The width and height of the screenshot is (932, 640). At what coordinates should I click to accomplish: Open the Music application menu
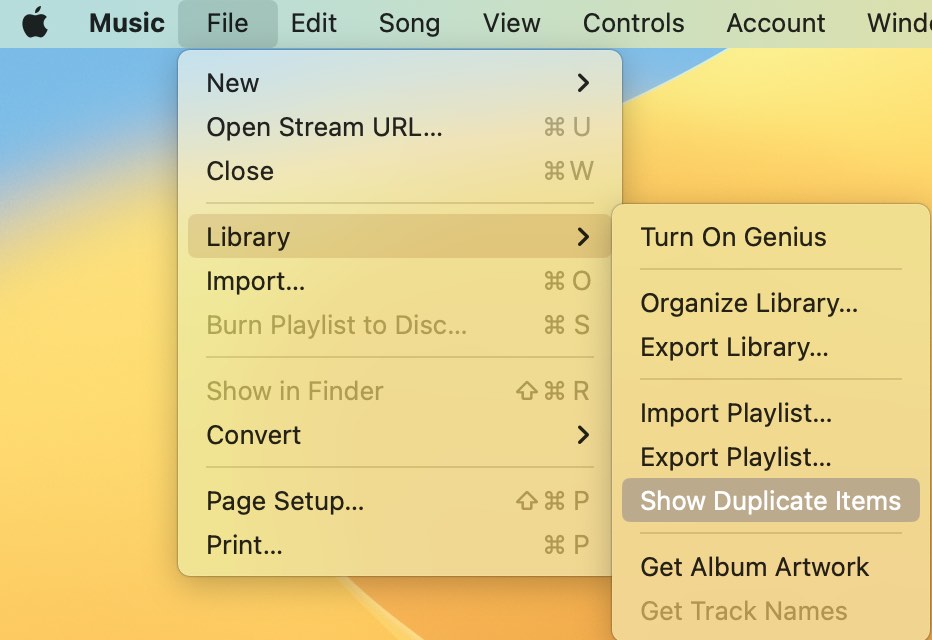point(126,23)
